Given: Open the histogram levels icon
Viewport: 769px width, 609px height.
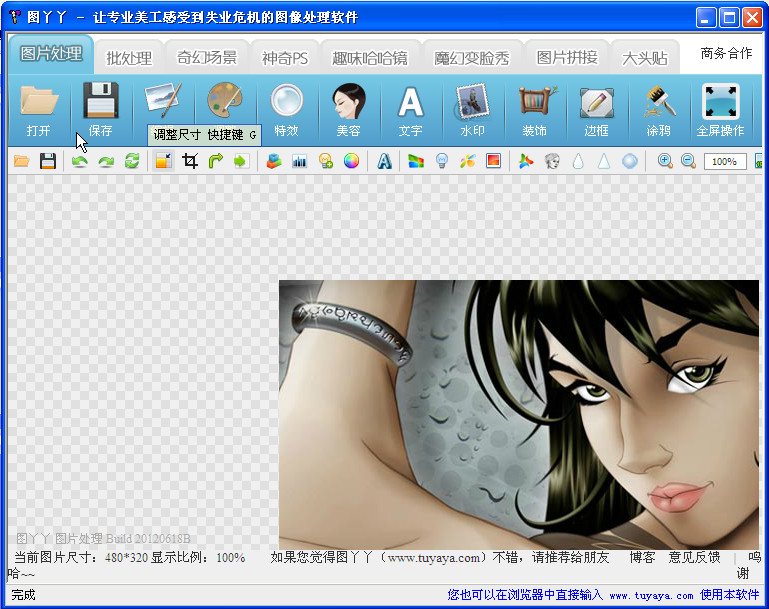Looking at the screenshot, I should click(299, 161).
